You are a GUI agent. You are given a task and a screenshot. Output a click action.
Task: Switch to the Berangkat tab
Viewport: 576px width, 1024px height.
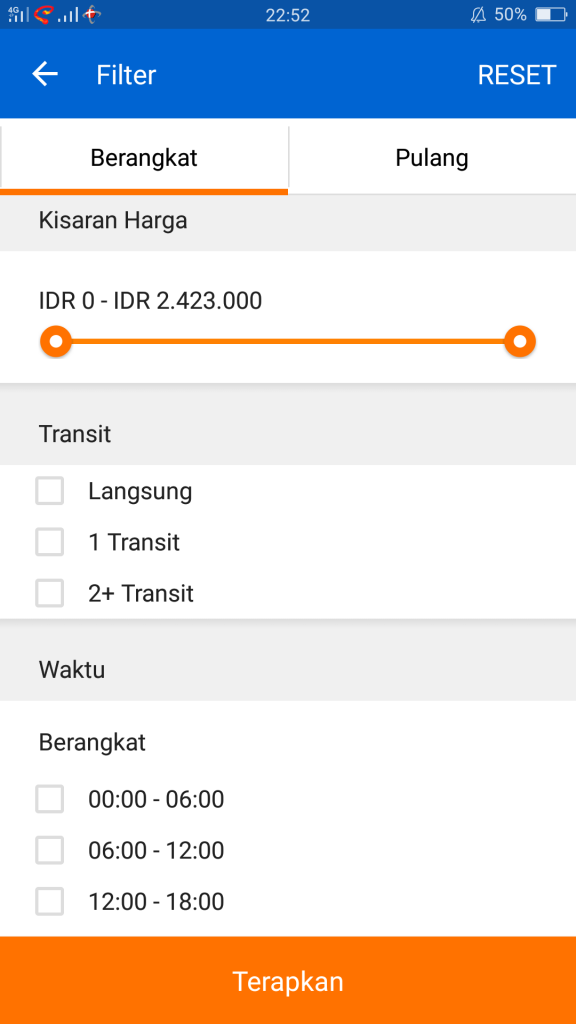click(144, 157)
